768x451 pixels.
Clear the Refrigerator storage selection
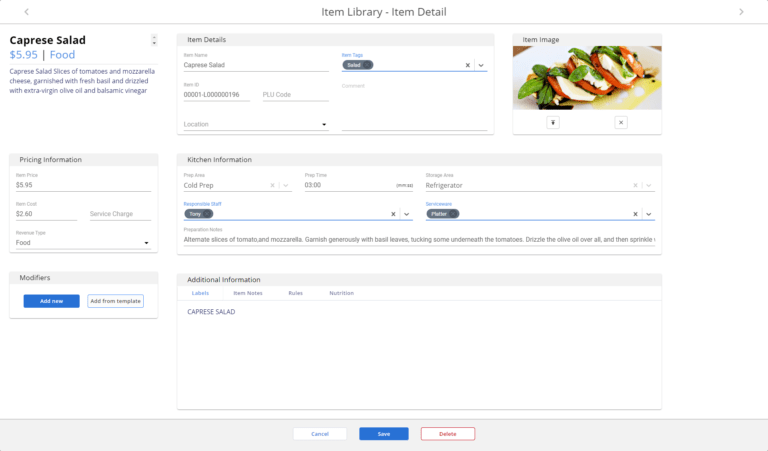pyautogui.click(x=635, y=186)
